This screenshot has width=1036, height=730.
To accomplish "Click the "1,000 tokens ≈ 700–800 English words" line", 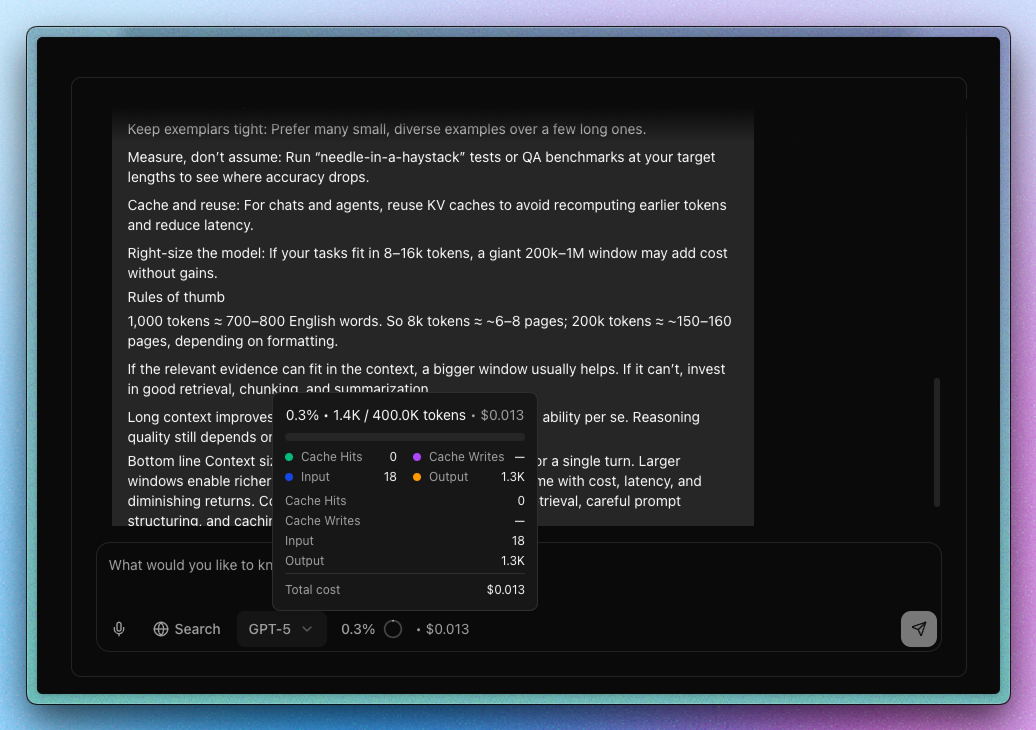I will (429, 331).
